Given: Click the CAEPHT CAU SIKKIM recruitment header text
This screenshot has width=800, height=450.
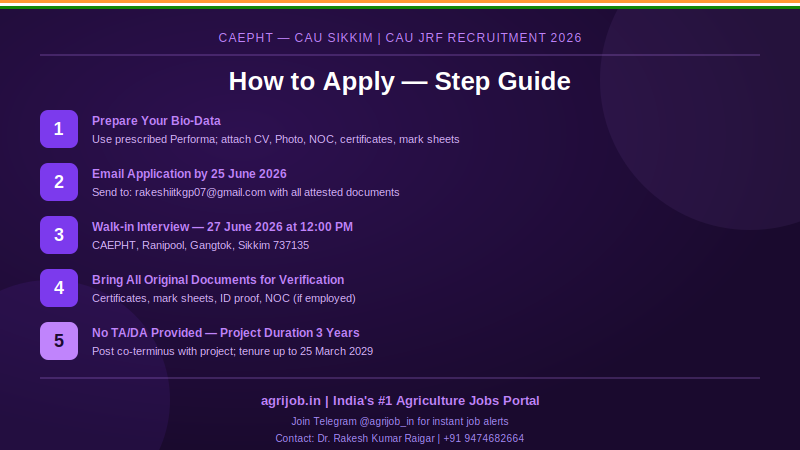Looking at the screenshot, I should tap(400, 38).
